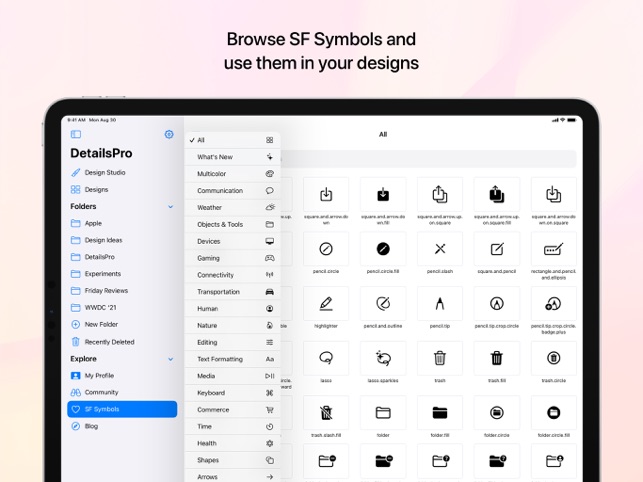
Task: Select the folder.circle symbol
Action: (497, 413)
